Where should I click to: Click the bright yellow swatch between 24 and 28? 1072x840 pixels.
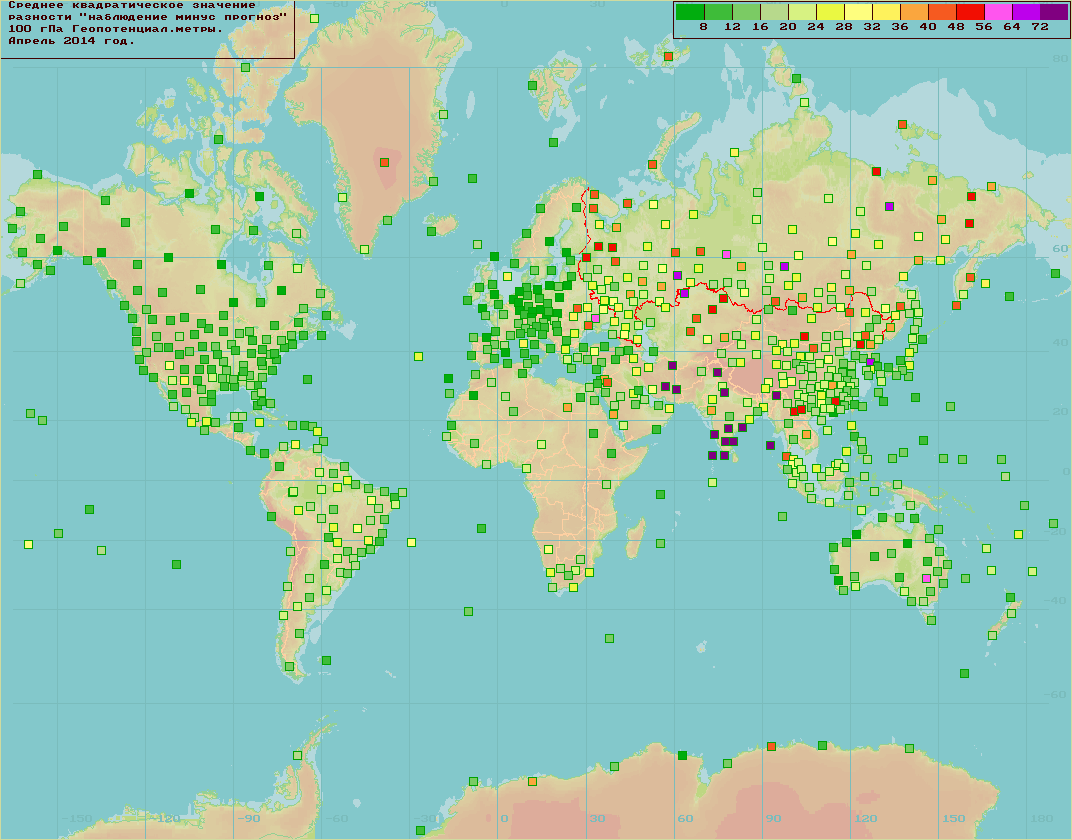point(830,12)
